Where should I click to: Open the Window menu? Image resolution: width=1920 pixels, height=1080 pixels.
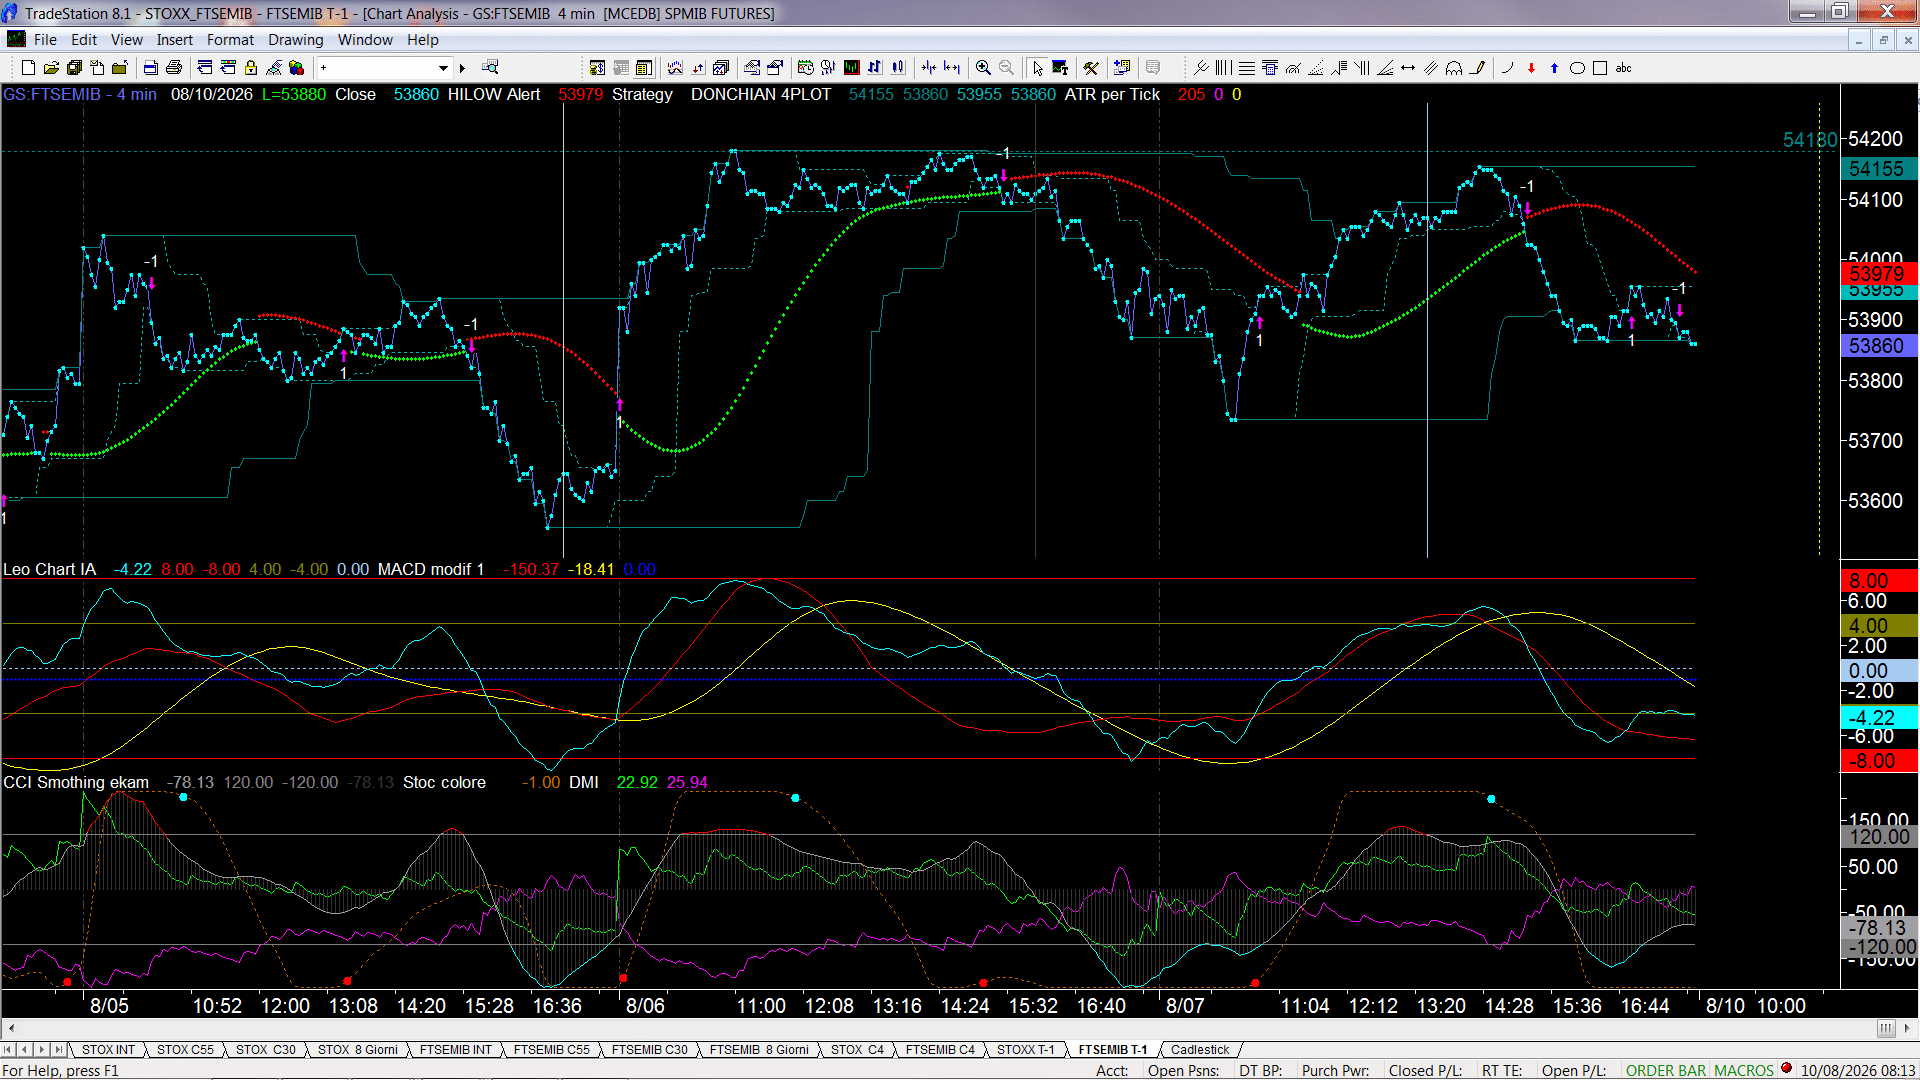point(365,40)
